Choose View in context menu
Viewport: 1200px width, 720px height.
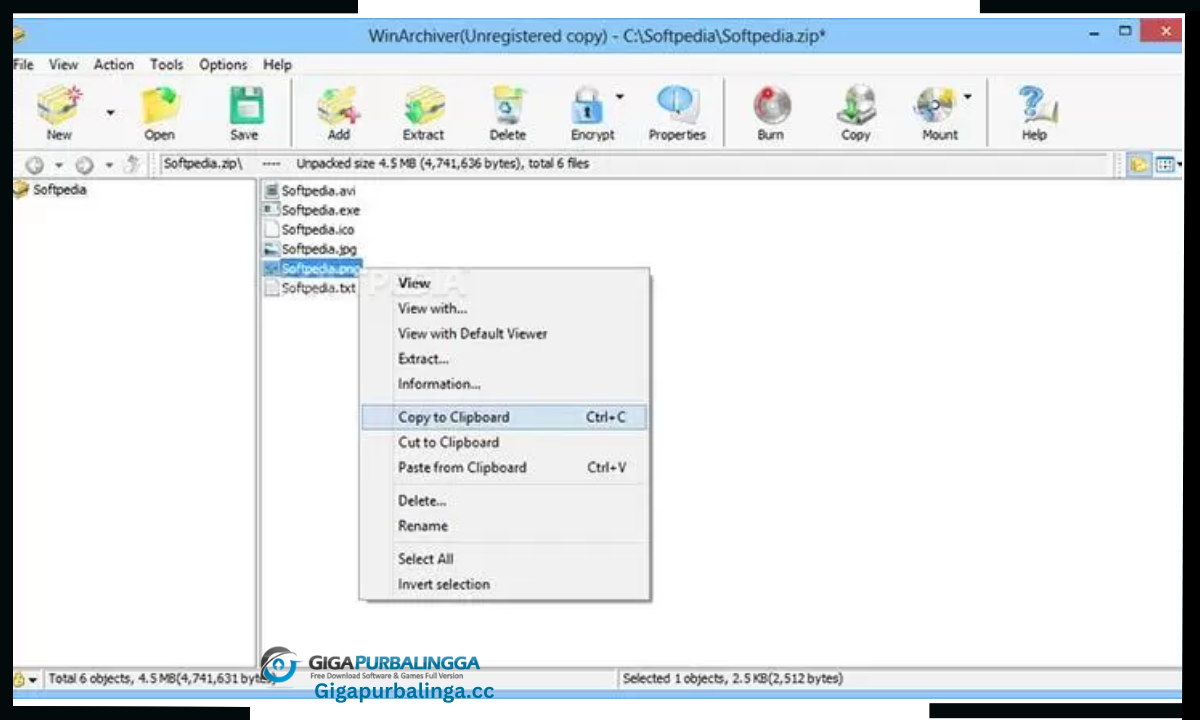(x=505, y=283)
